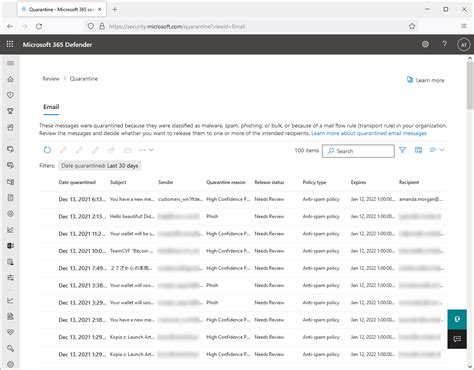Open a new browser tab
This screenshot has height=370, width=474.
114,9
